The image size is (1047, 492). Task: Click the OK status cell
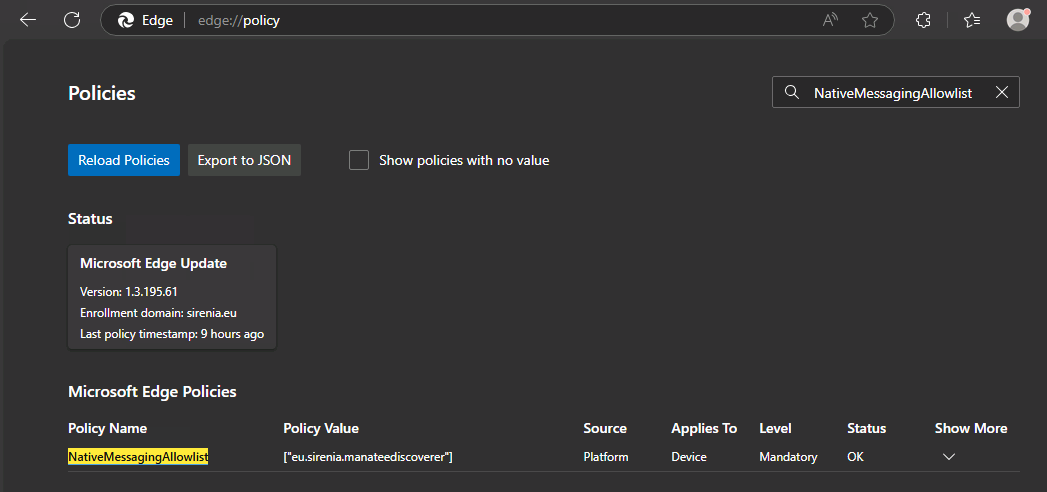[855, 457]
